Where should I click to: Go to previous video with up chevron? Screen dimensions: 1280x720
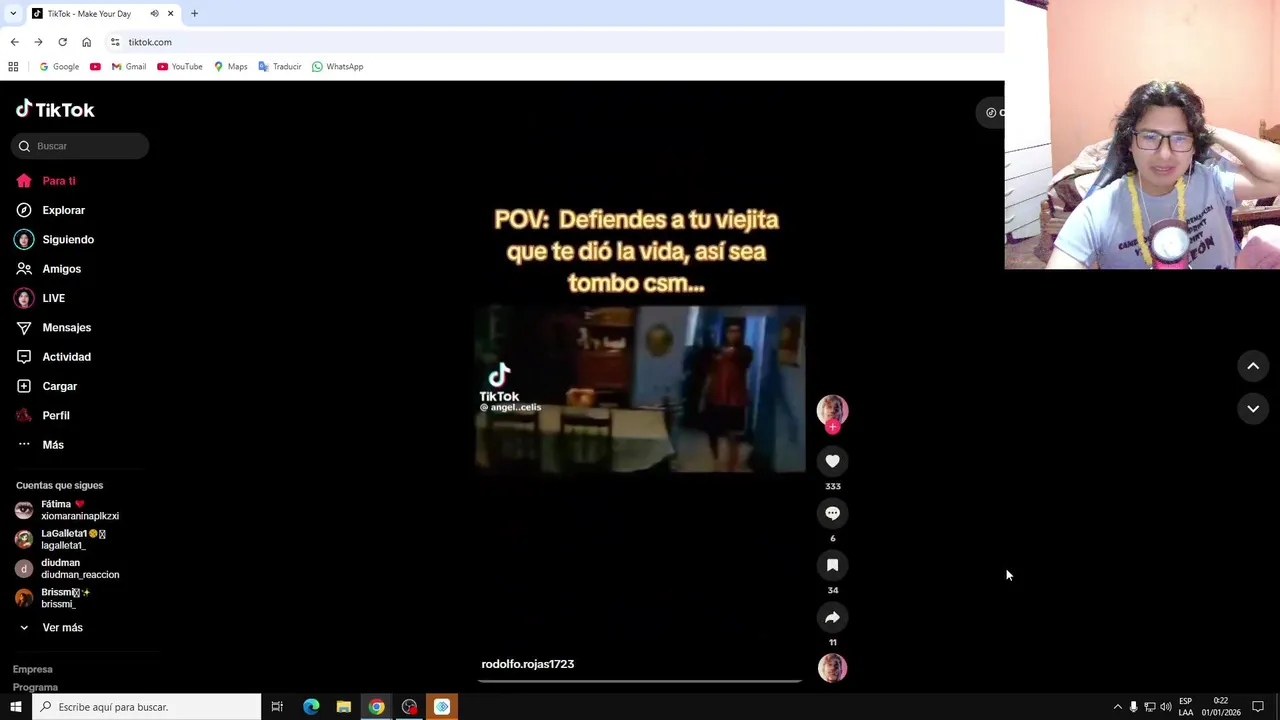(x=1253, y=366)
